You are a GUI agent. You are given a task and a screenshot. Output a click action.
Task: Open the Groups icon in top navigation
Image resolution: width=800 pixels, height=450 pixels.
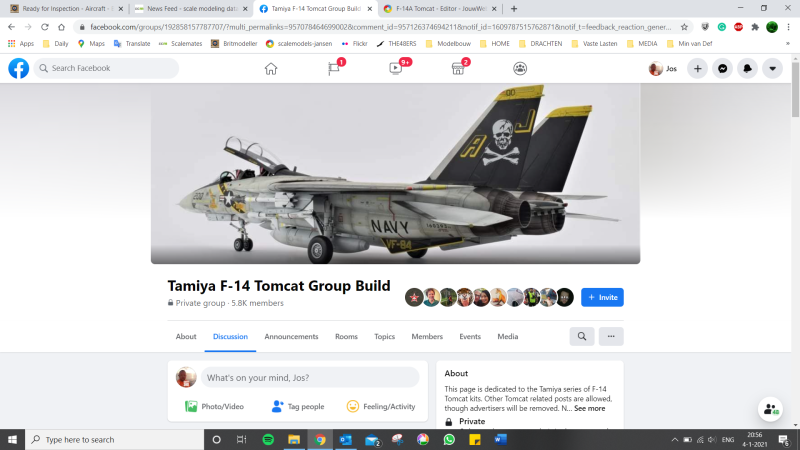[x=520, y=68]
